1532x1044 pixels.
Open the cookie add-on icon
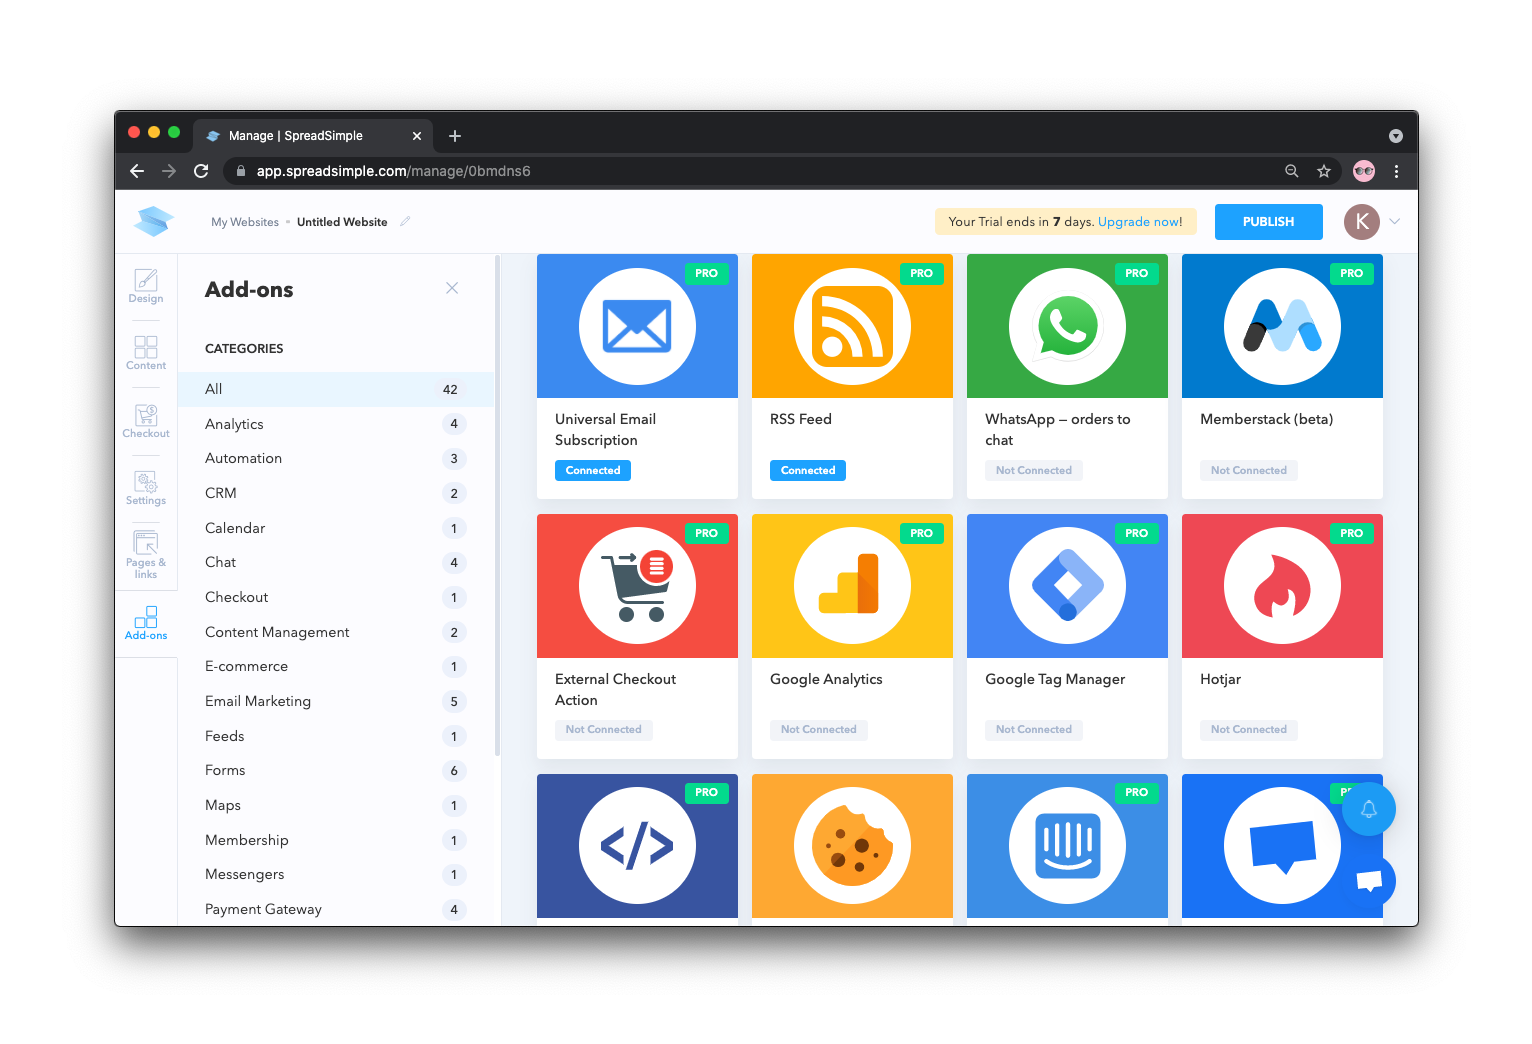click(852, 846)
